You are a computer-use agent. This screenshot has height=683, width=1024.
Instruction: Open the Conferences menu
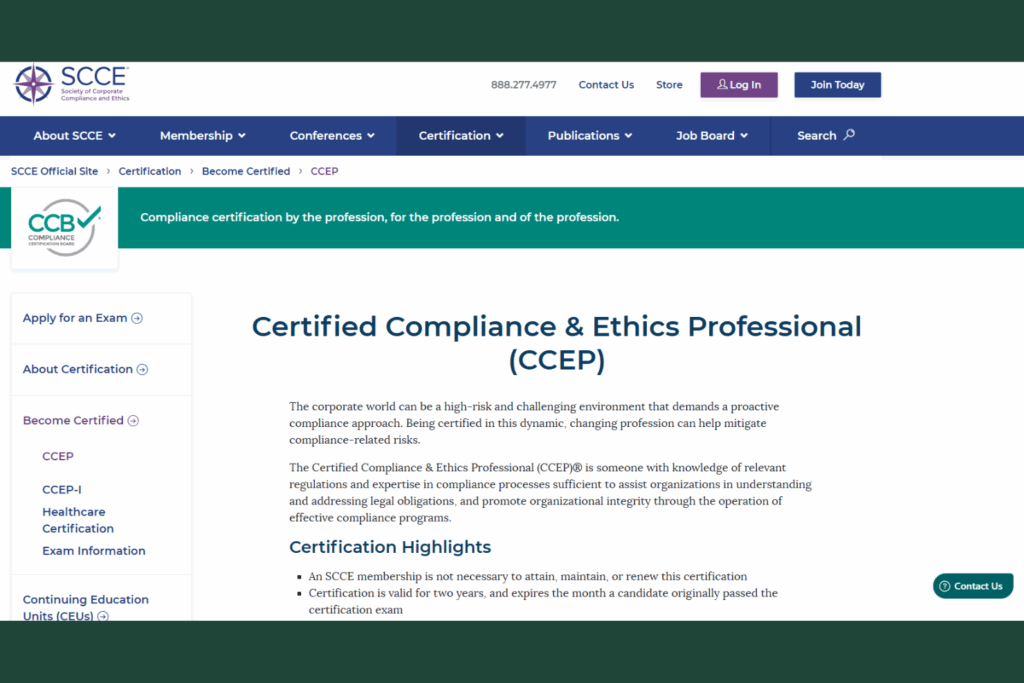(332, 136)
